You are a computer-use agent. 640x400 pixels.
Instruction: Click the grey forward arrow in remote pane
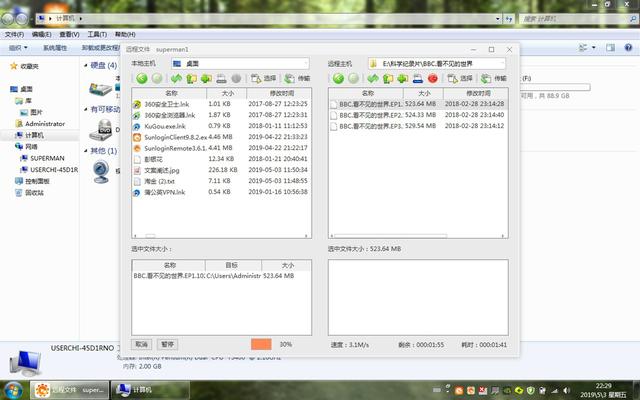[x=353, y=78]
